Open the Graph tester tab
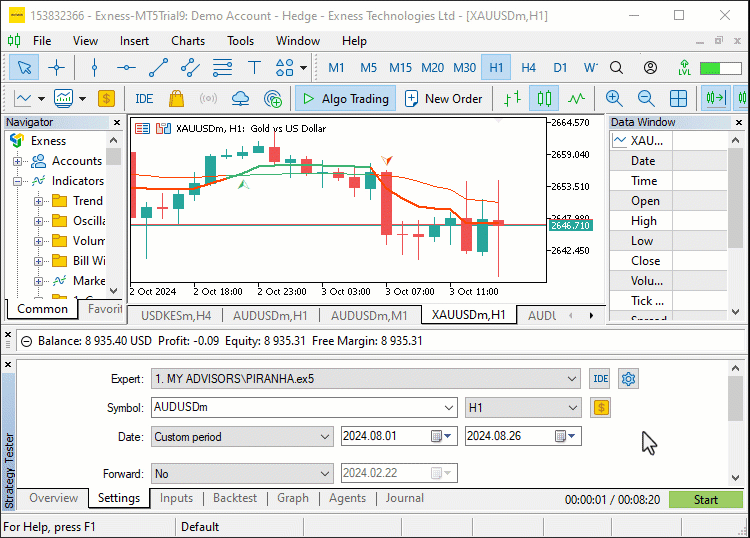The height and width of the screenshot is (538, 750). [293, 498]
